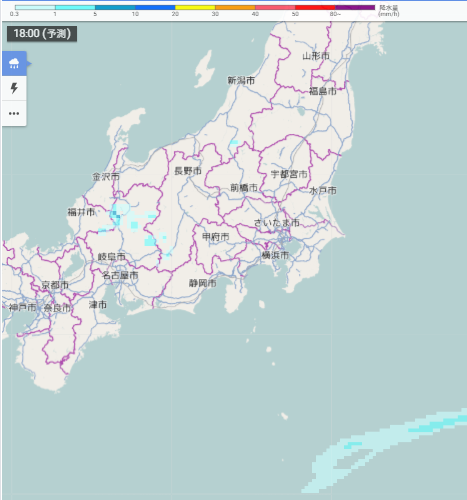This screenshot has width=467, height=500.
Task: Click the yellow 20-30 legend color segment
Action: pyautogui.click(x=195, y=7)
